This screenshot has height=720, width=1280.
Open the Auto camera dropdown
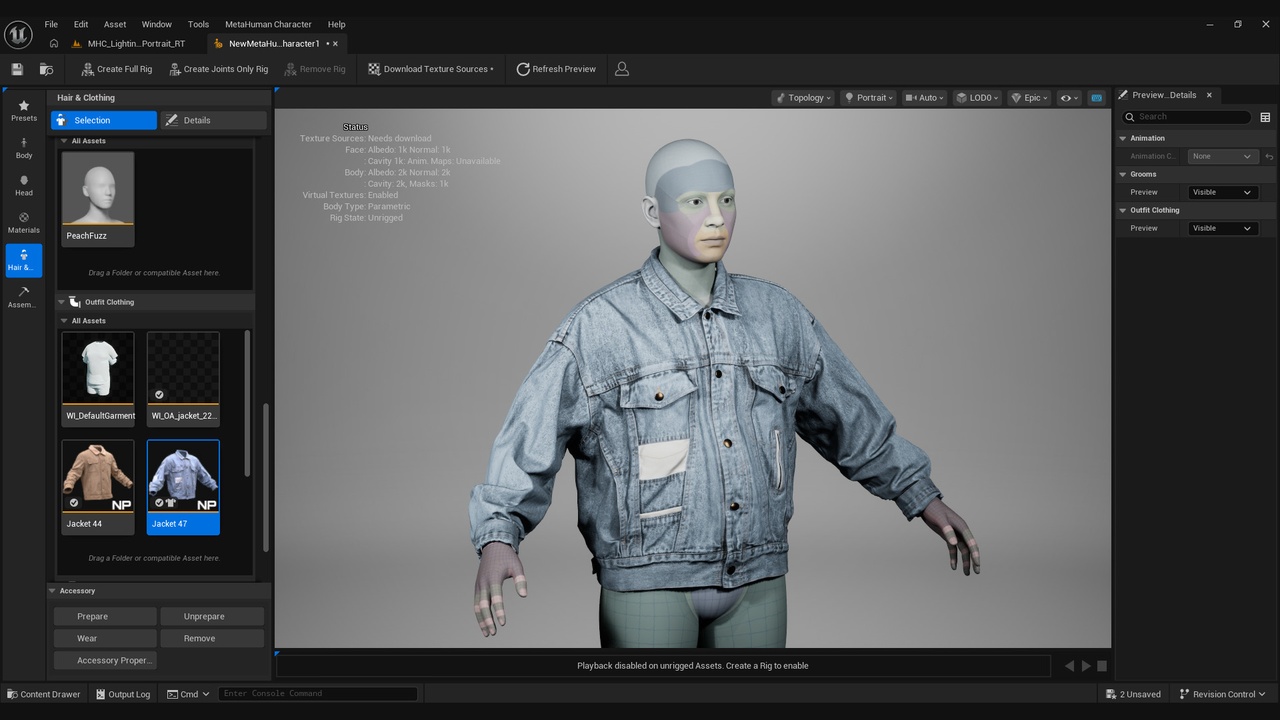tap(924, 98)
